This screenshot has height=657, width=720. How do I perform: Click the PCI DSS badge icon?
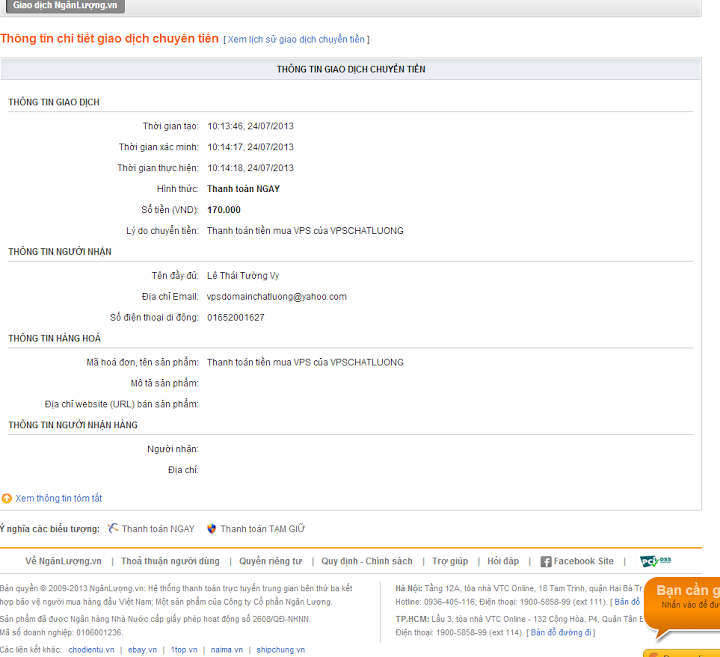pos(655,561)
